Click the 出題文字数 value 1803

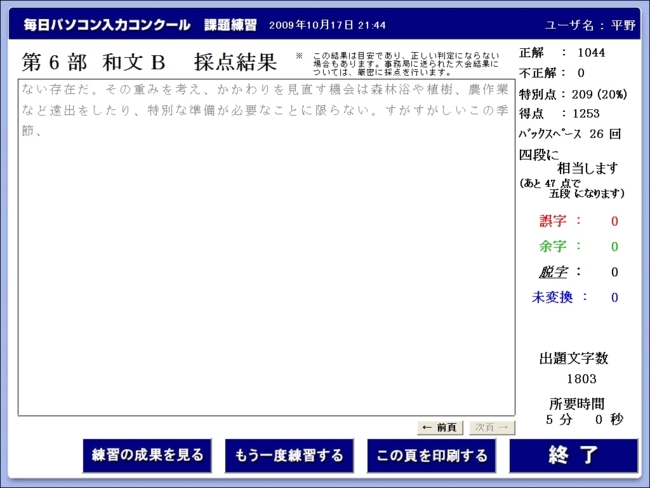click(582, 379)
